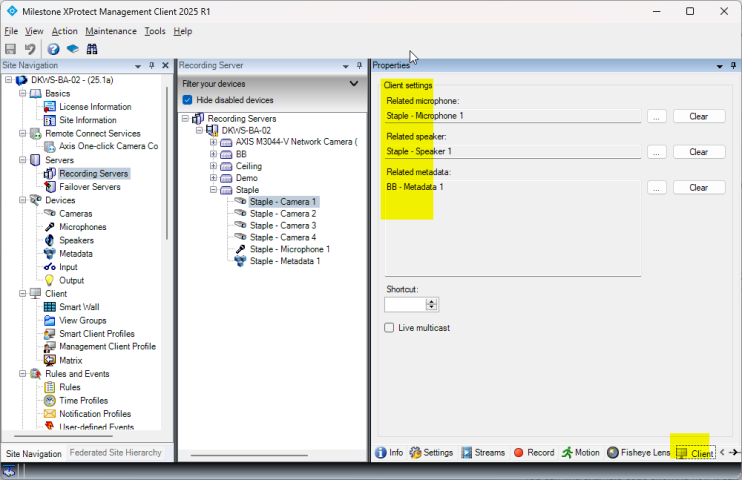742x480 pixels.
Task: Uncheck Hide disabled devices
Action: pyautogui.click(x=188, y=100)
